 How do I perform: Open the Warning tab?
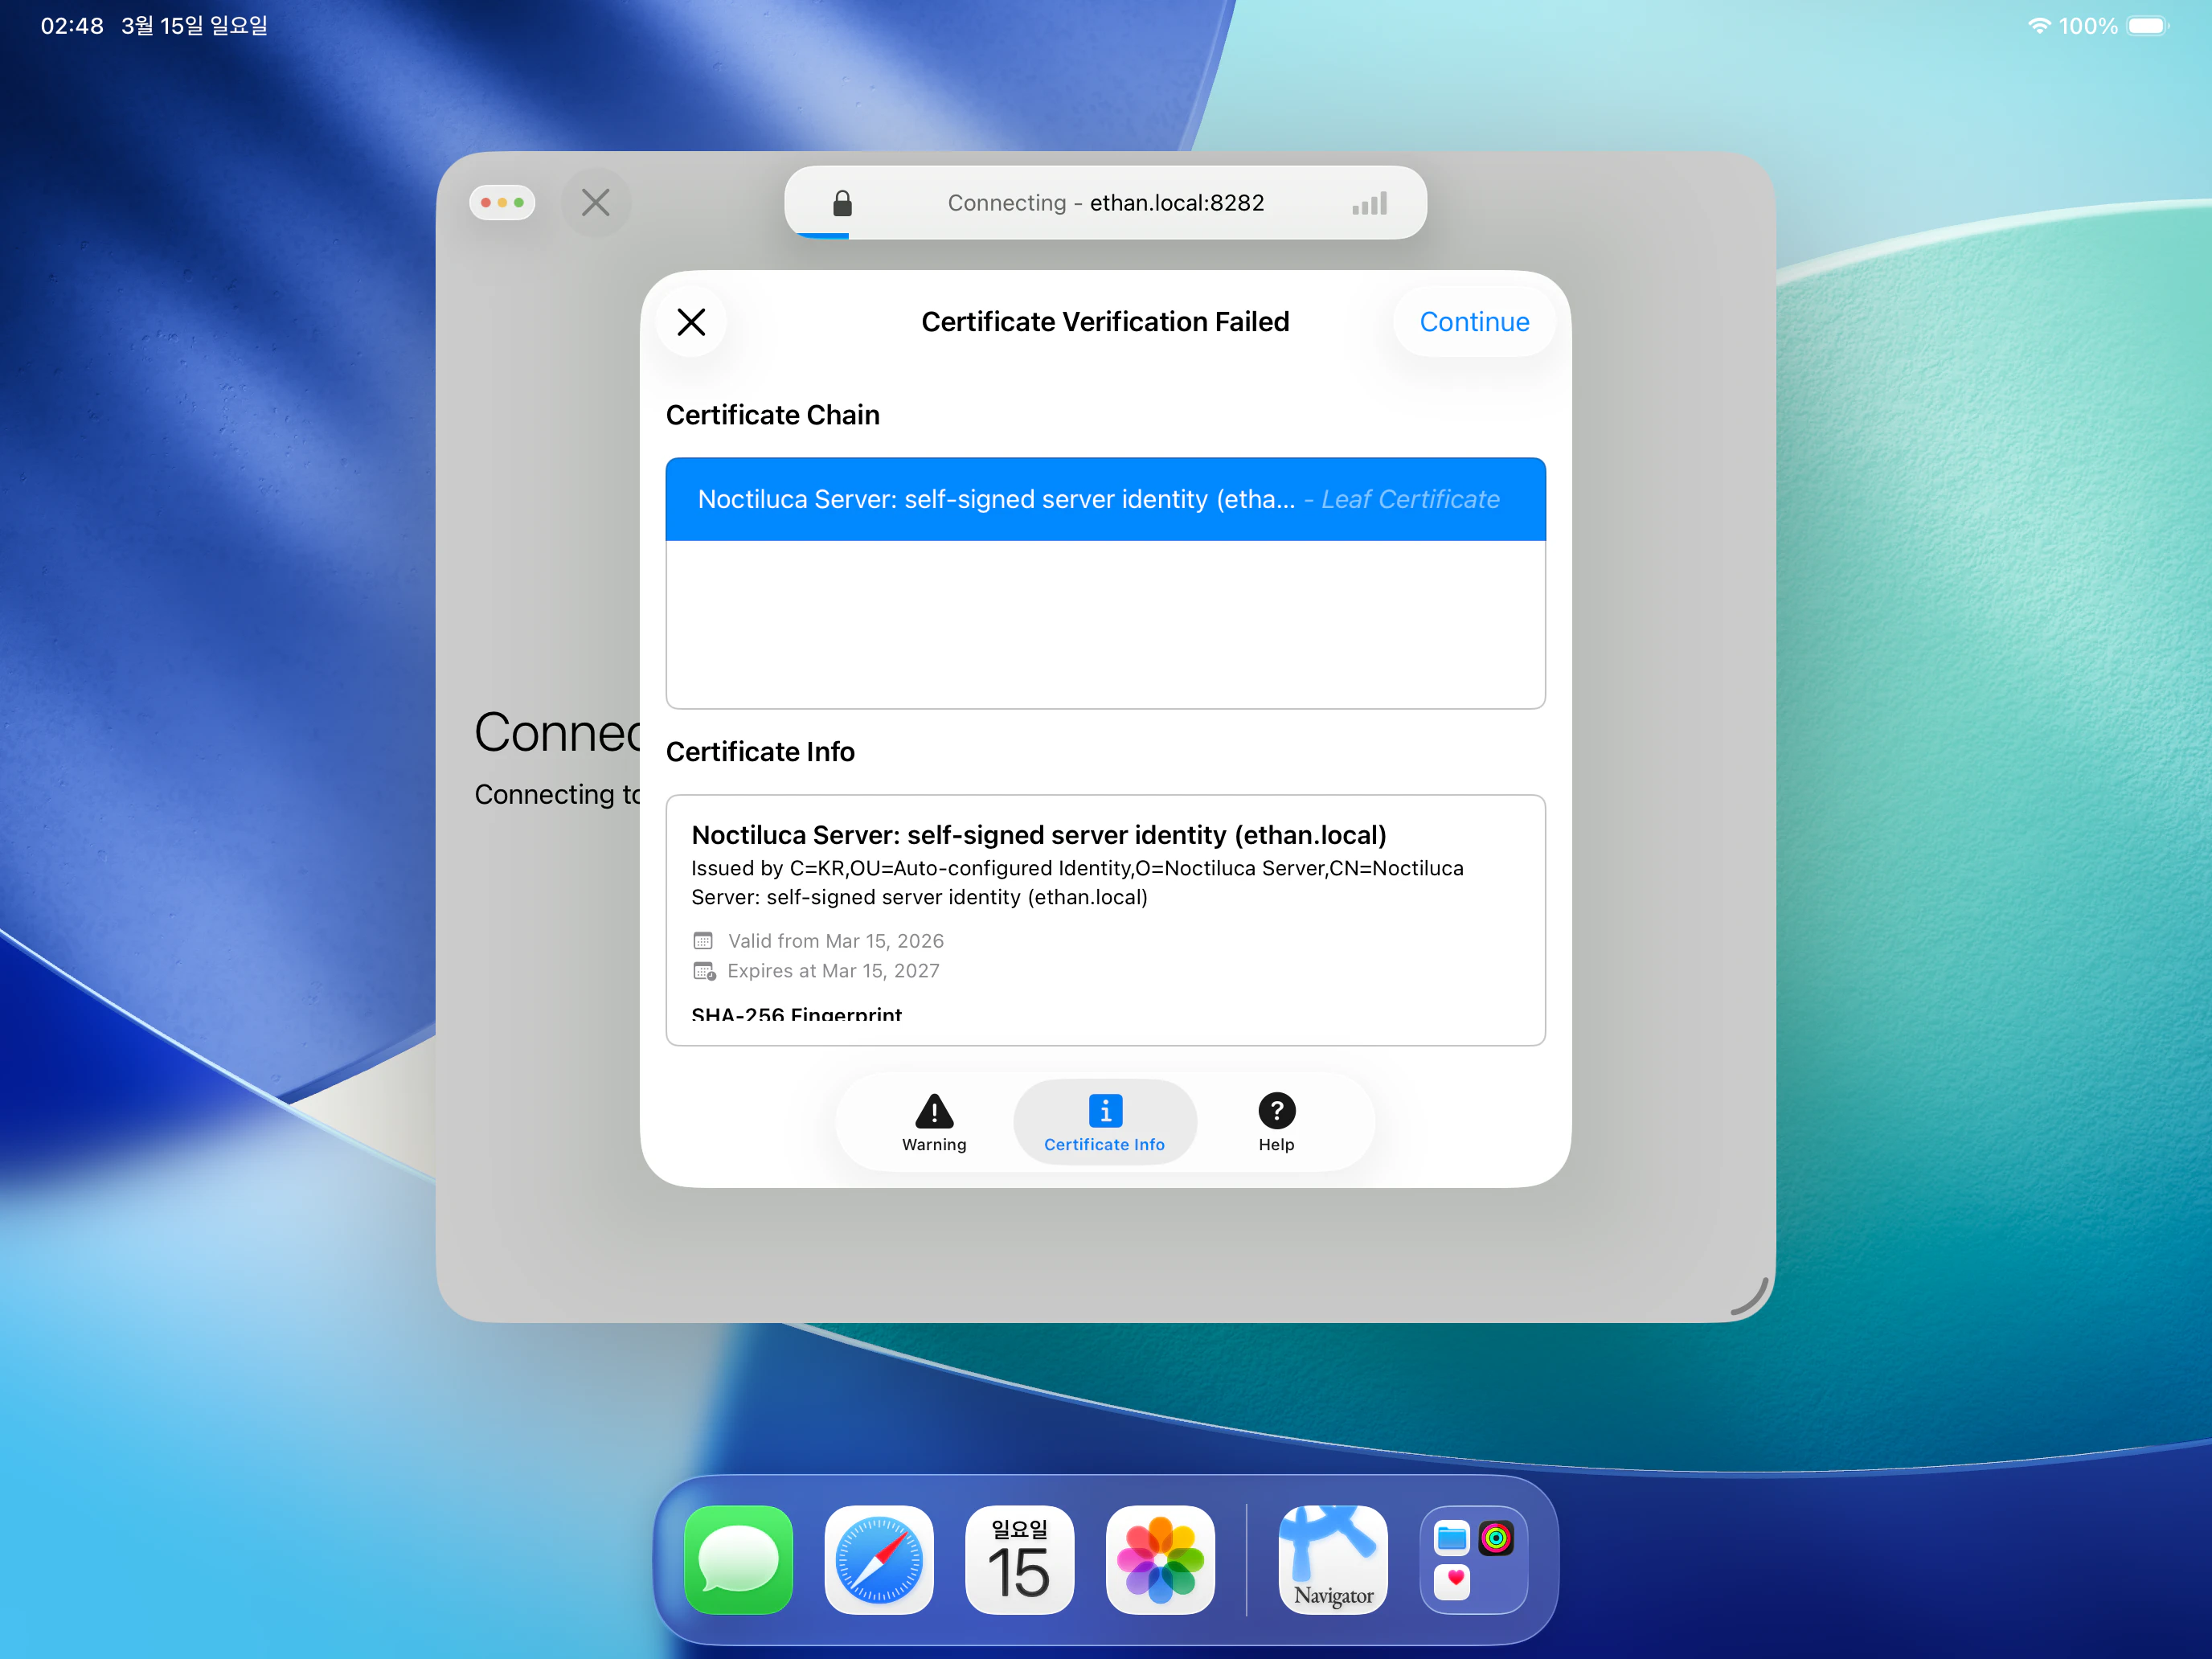point(933,1122)
